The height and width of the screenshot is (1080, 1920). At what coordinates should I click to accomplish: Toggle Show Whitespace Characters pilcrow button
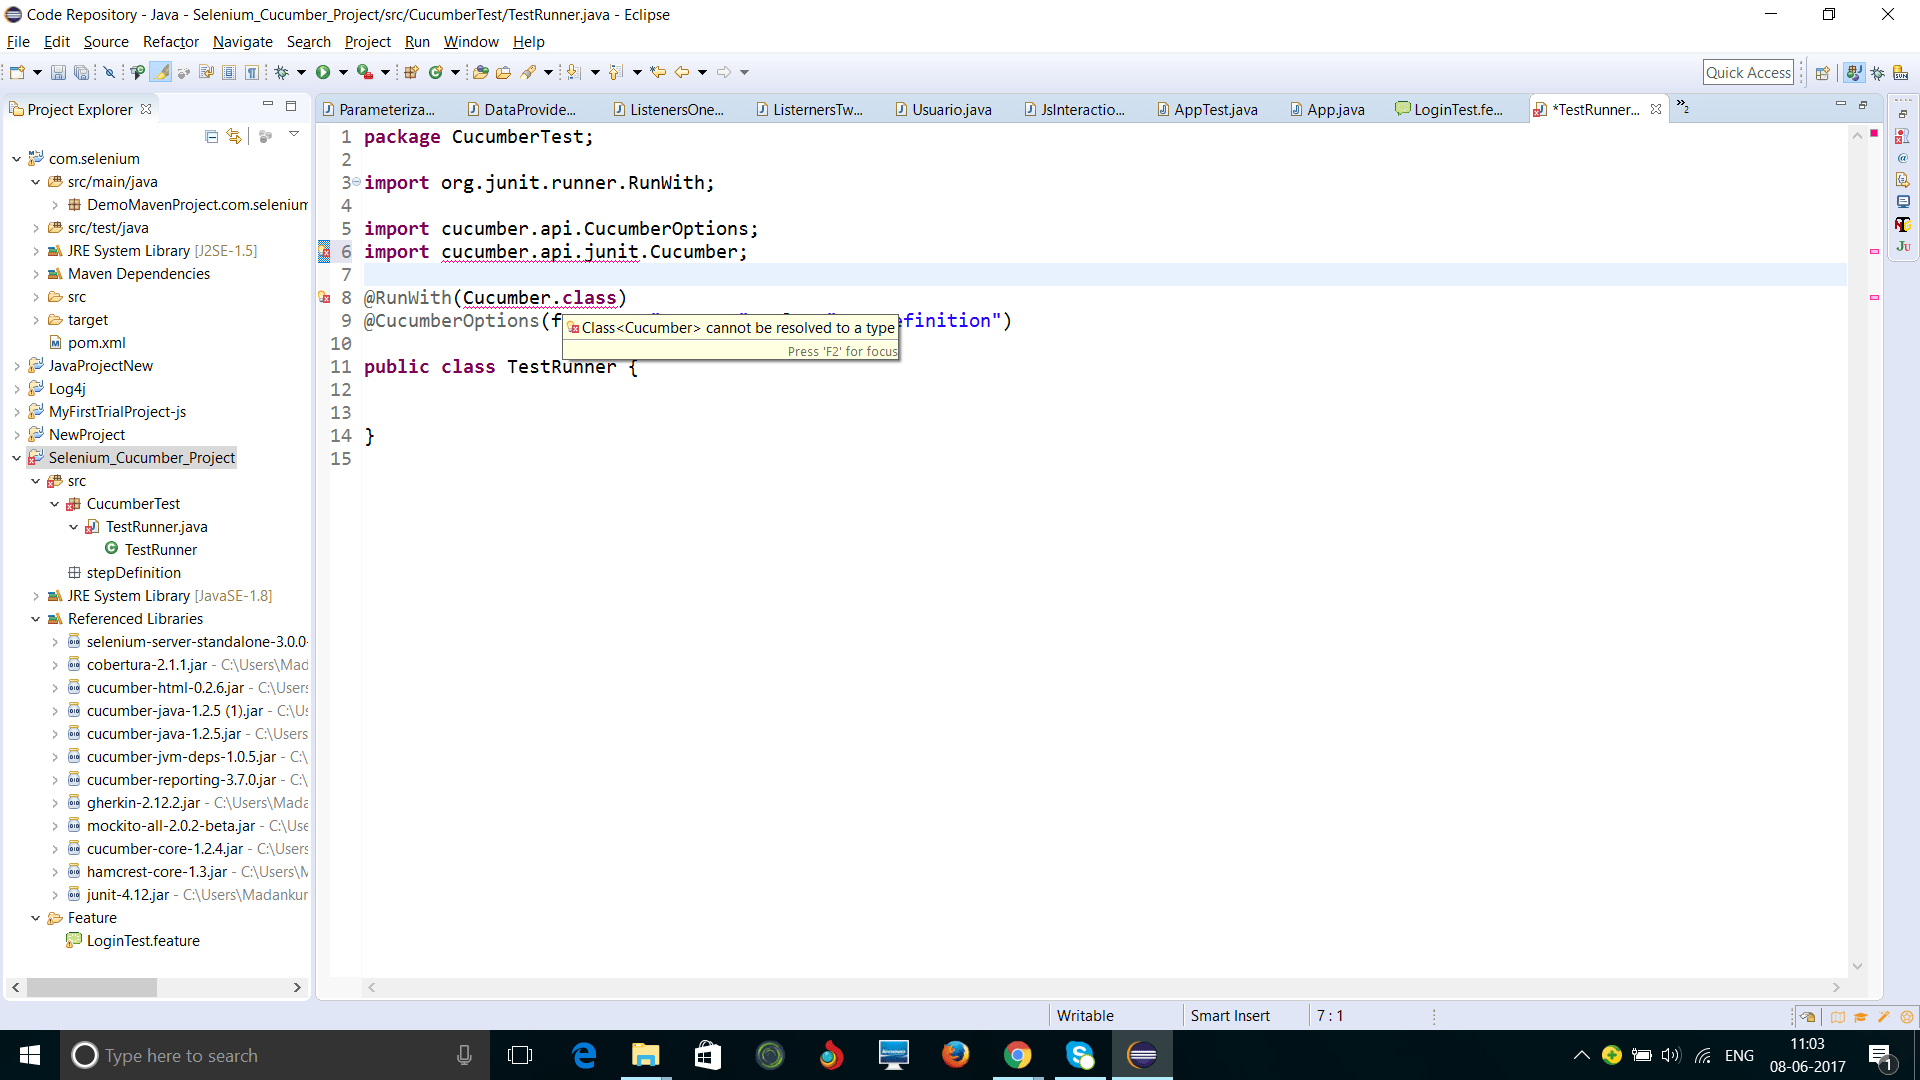252,72
